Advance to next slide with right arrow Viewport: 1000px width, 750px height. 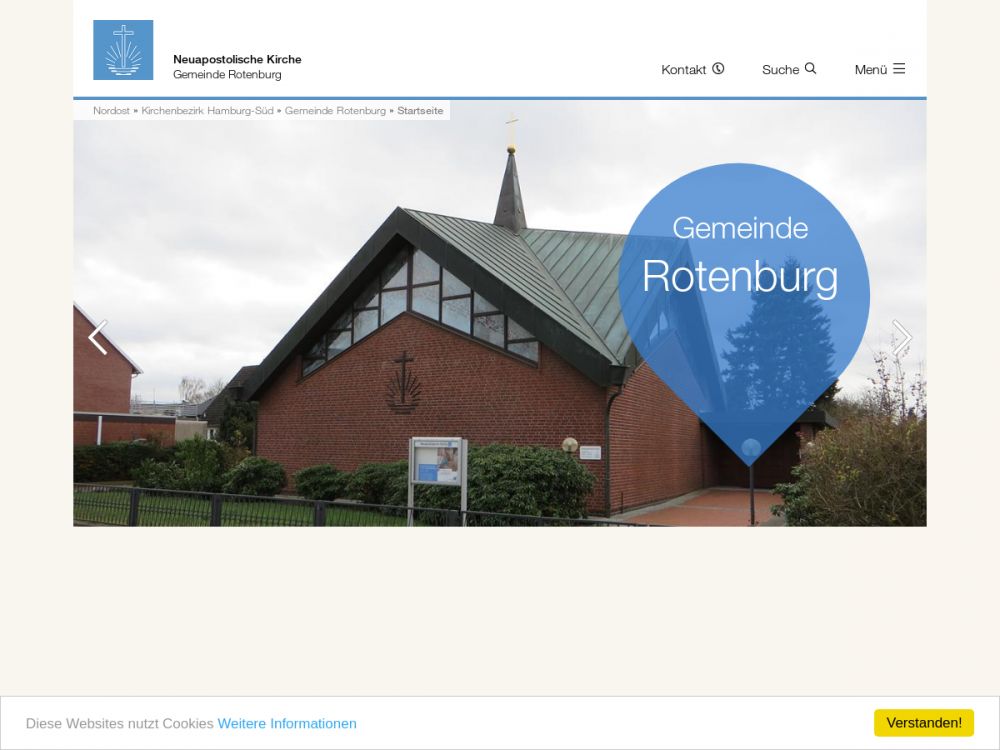click(x=902, y=337)
